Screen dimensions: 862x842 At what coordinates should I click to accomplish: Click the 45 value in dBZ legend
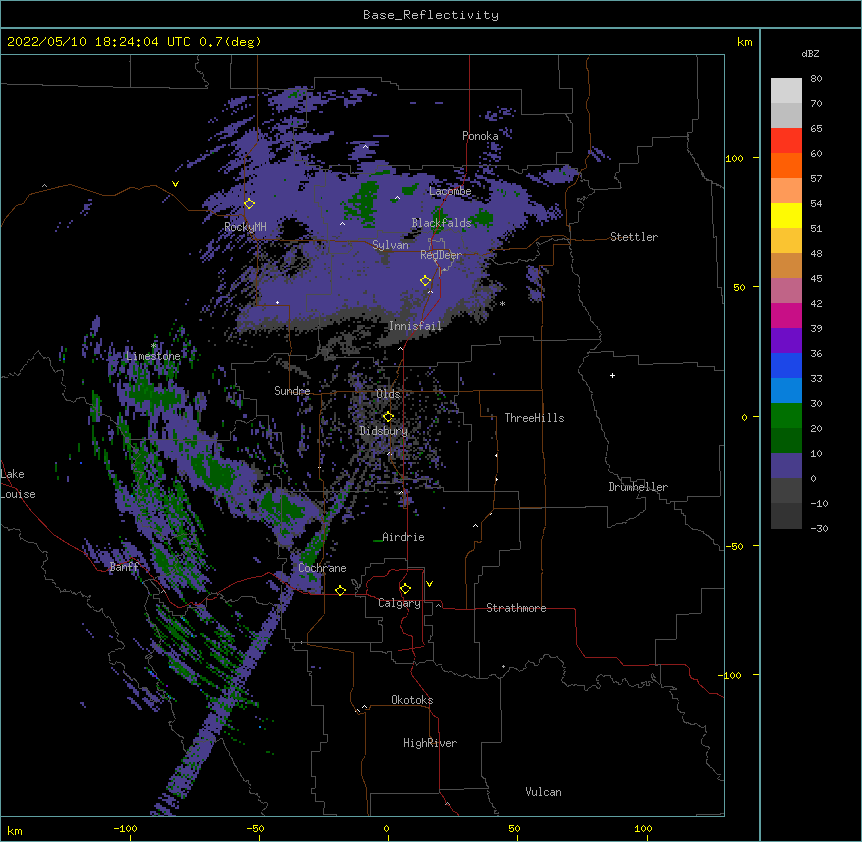tap(816, 279)
